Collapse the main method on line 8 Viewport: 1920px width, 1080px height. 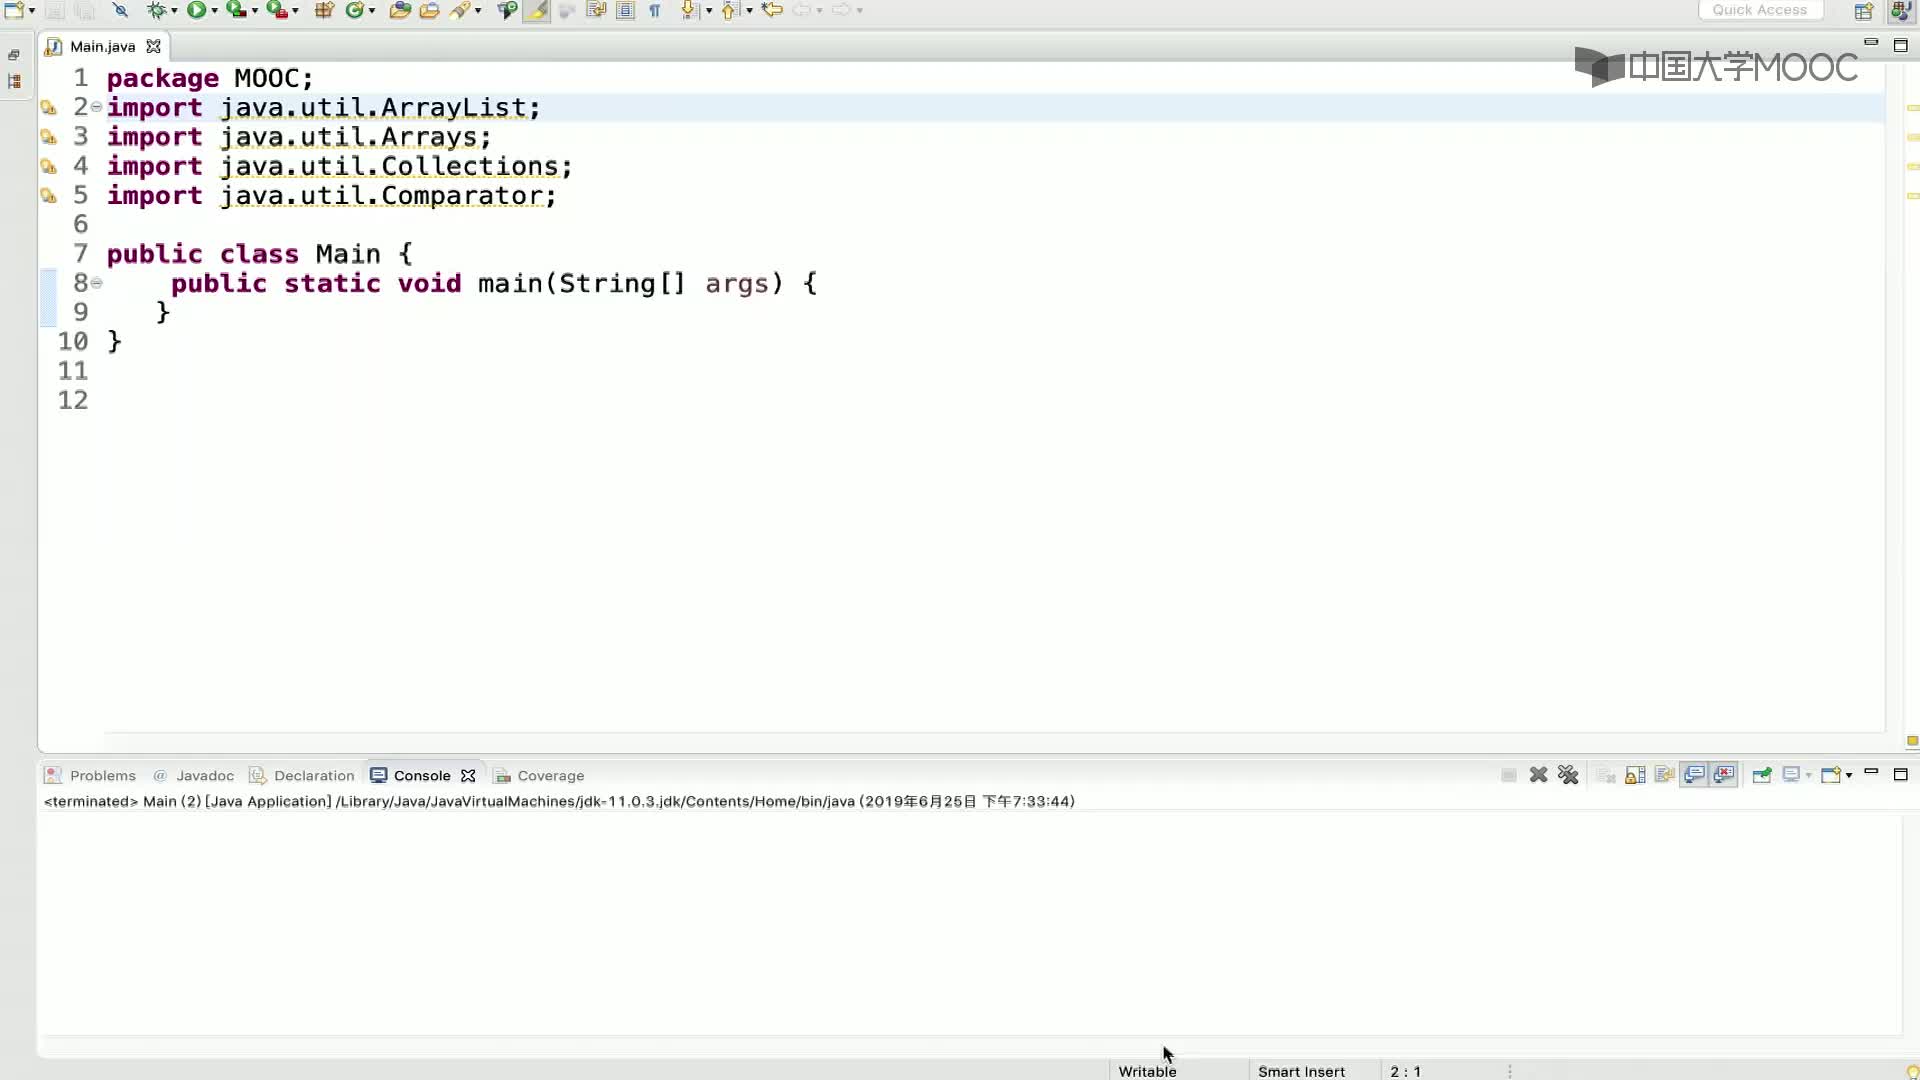97,283
